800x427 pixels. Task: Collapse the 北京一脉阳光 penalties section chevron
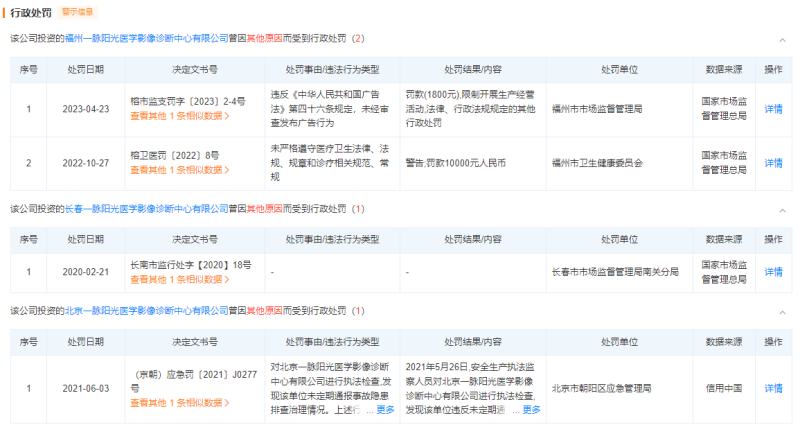[x=782, y=311]
